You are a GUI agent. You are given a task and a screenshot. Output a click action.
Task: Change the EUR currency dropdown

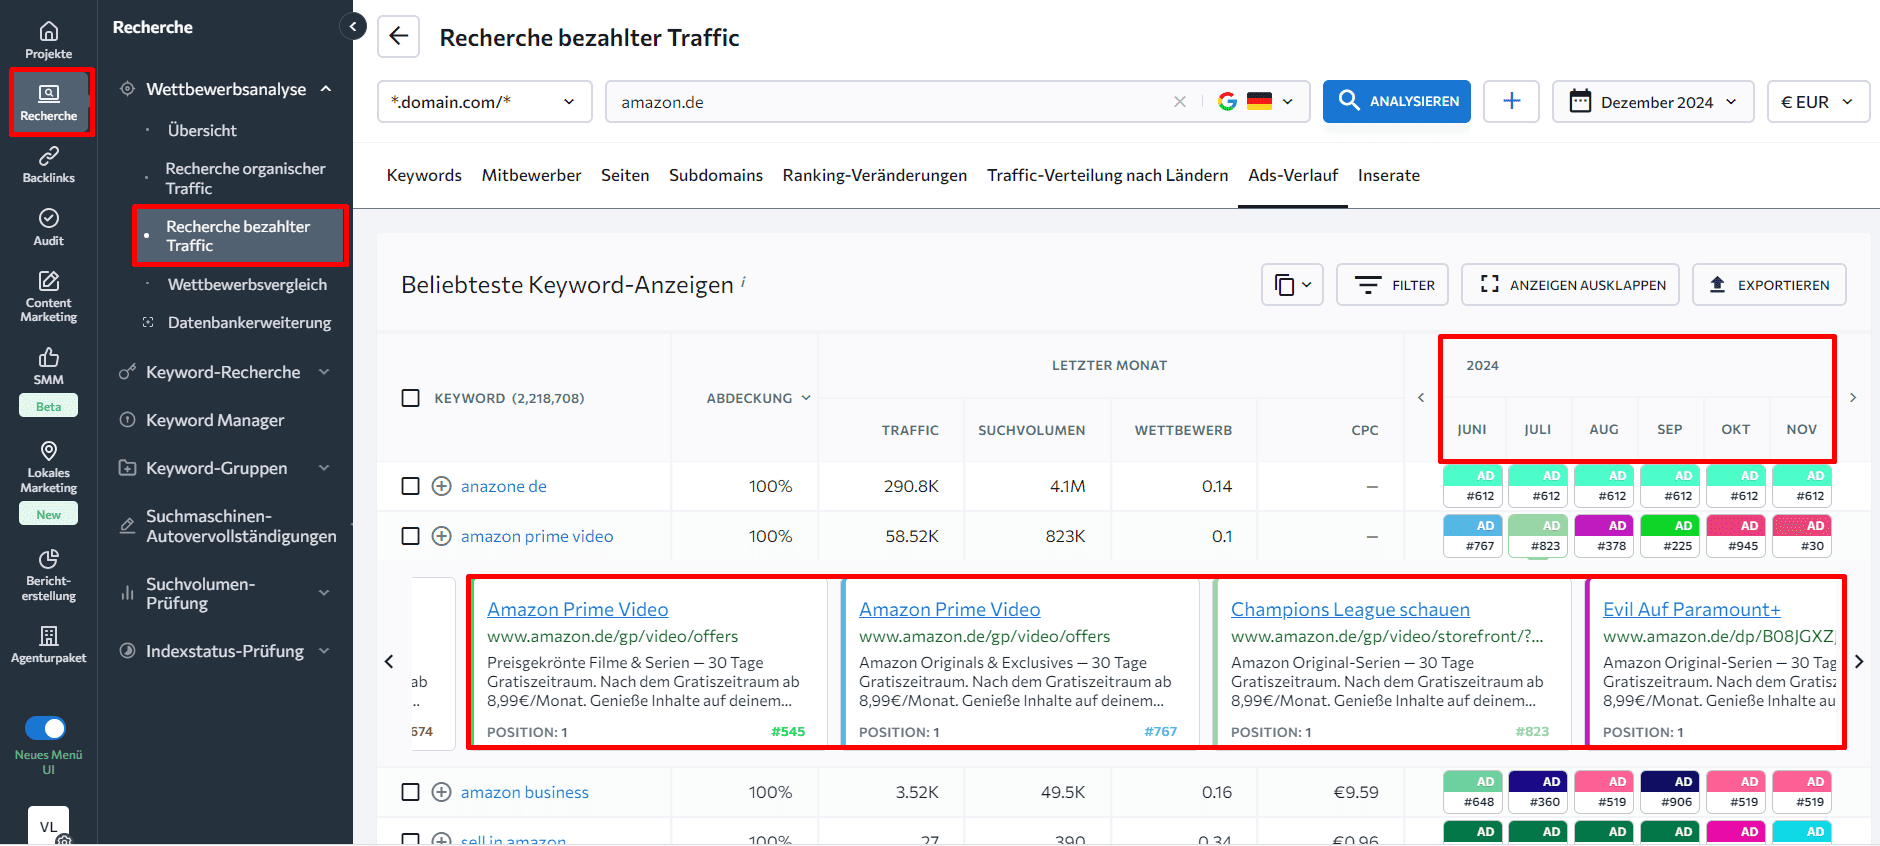(x=1818, y=102)
